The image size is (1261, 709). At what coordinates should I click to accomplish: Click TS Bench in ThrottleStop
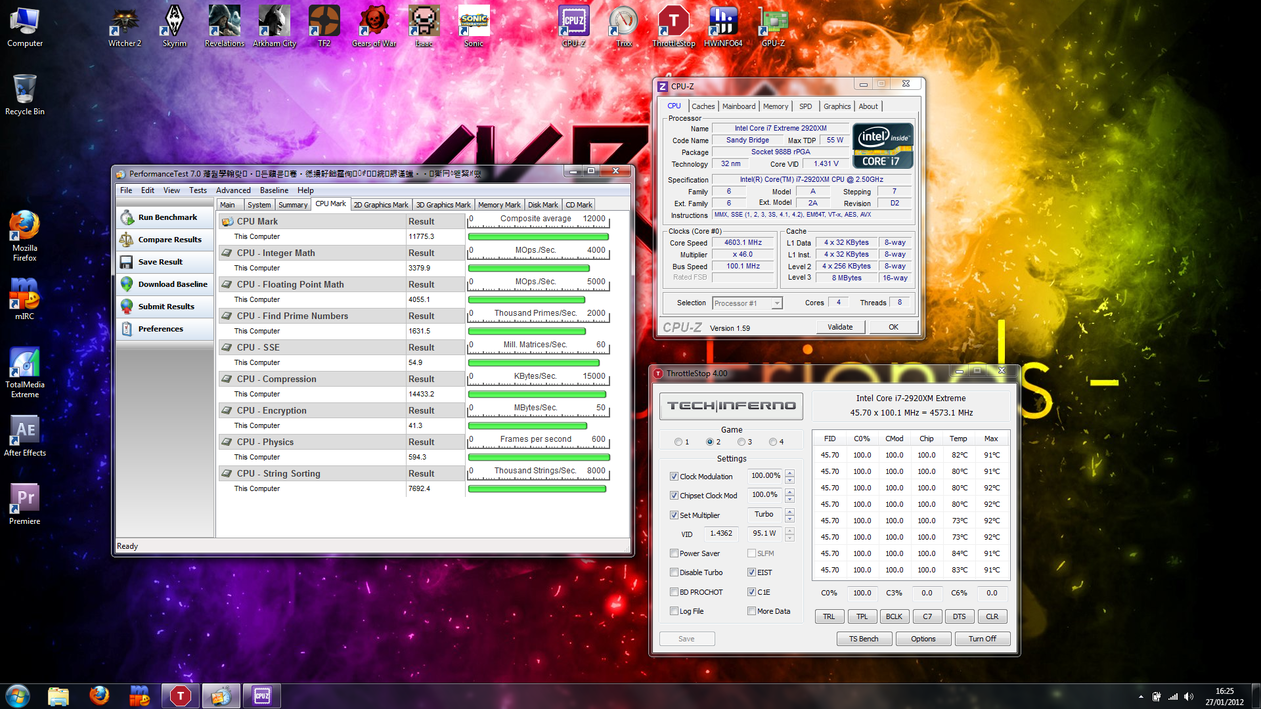(864, 639)
